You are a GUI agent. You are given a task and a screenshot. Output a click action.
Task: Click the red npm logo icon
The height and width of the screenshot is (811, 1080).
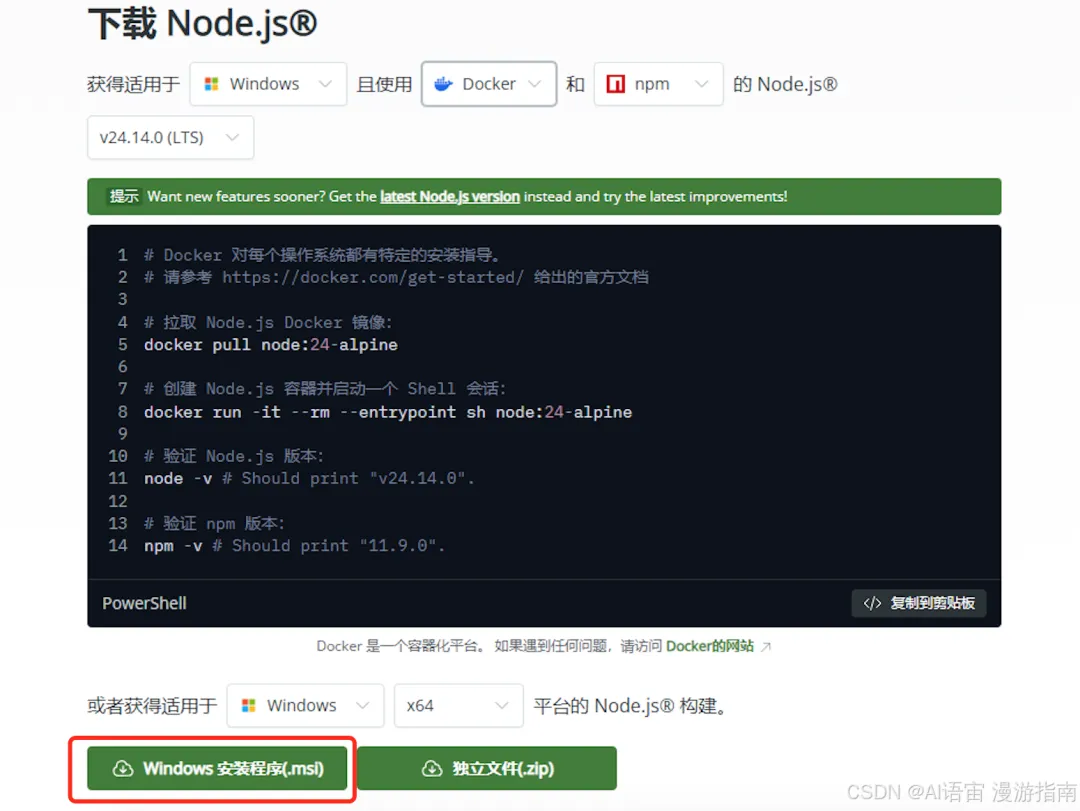pyautogui.click(x=615, y=84)
